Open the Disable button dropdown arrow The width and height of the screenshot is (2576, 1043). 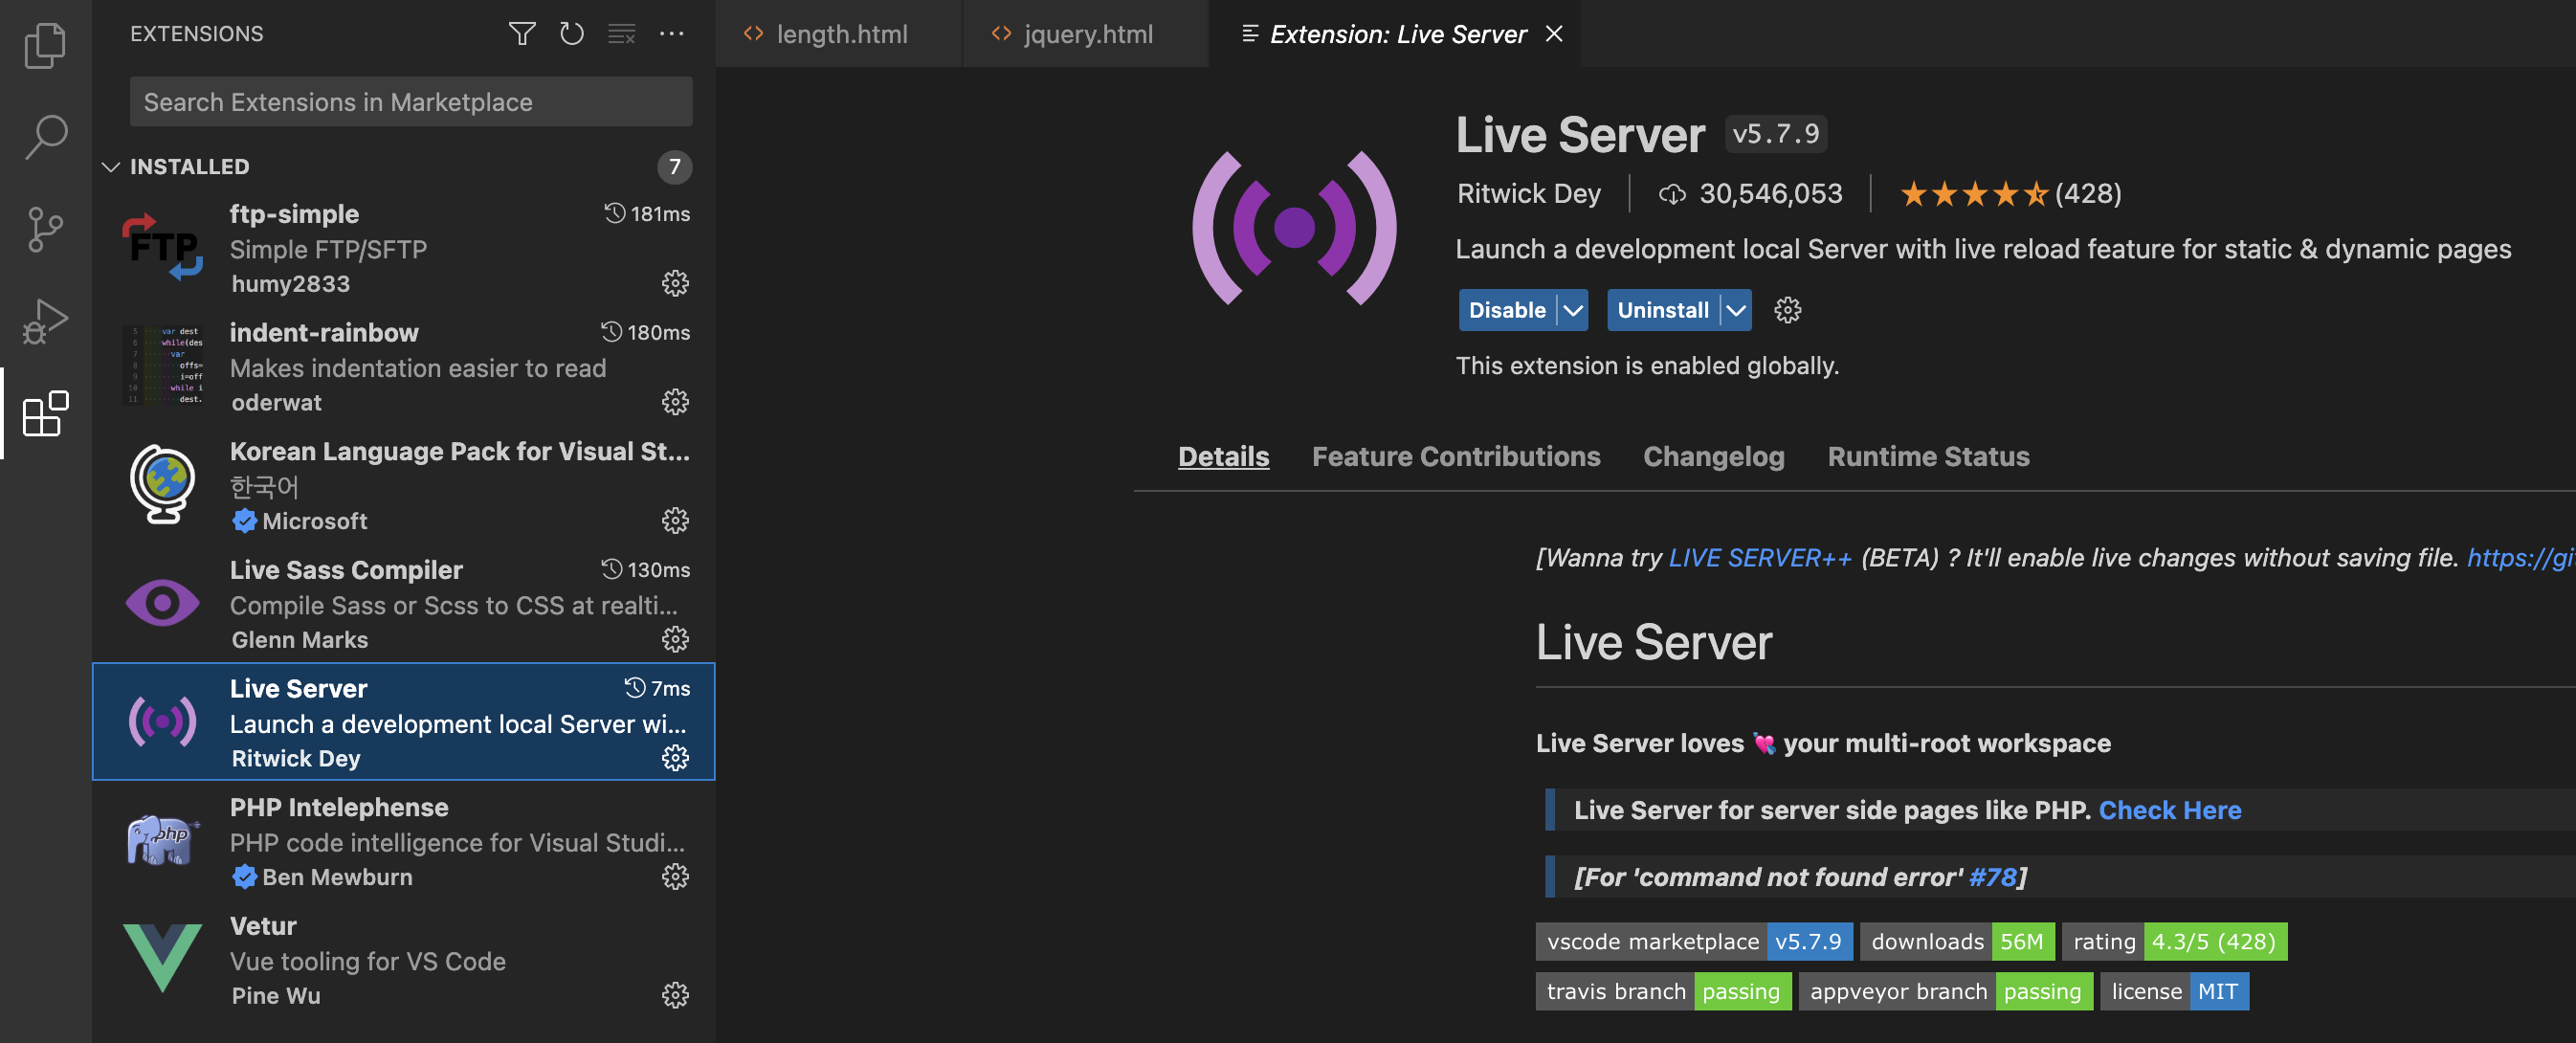coord(1573,310)
